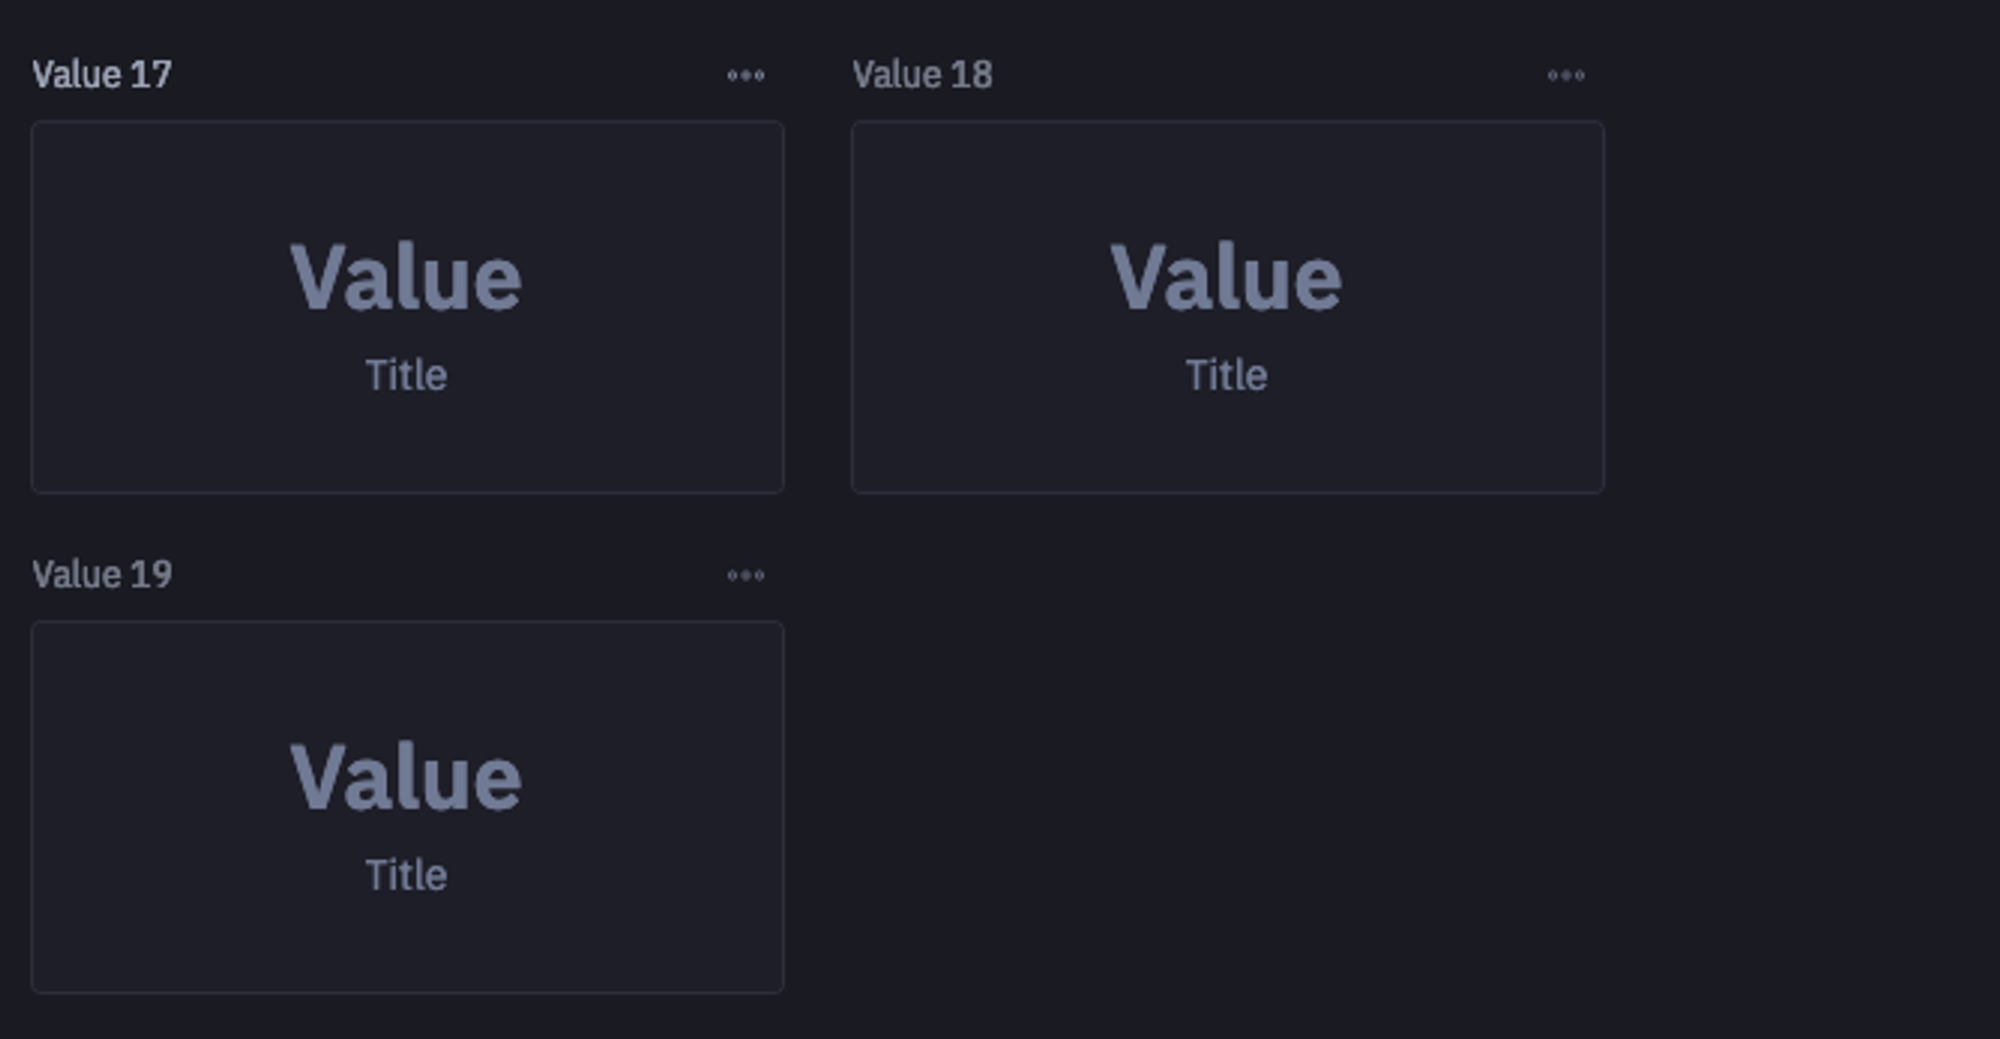Click the large Value text in Value 17
This screenshot has width=2000, height=1039.
[x=406, y=277]
